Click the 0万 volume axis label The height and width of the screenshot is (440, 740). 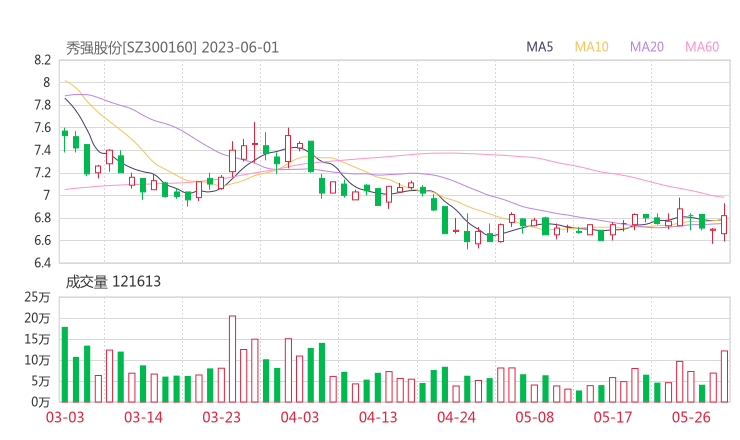pyautogui.click(x=40, y=402)
